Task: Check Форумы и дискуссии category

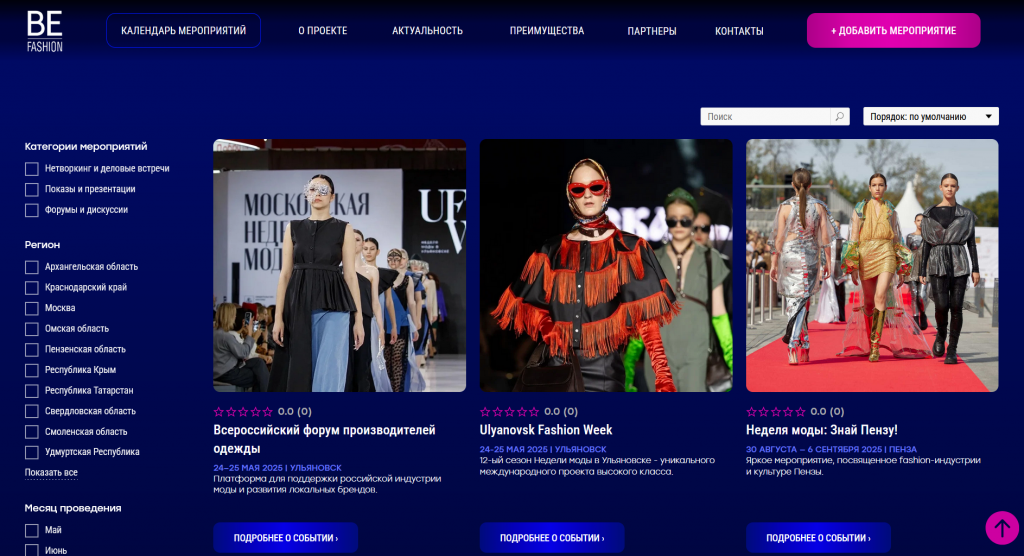Action: click(31, 210)
